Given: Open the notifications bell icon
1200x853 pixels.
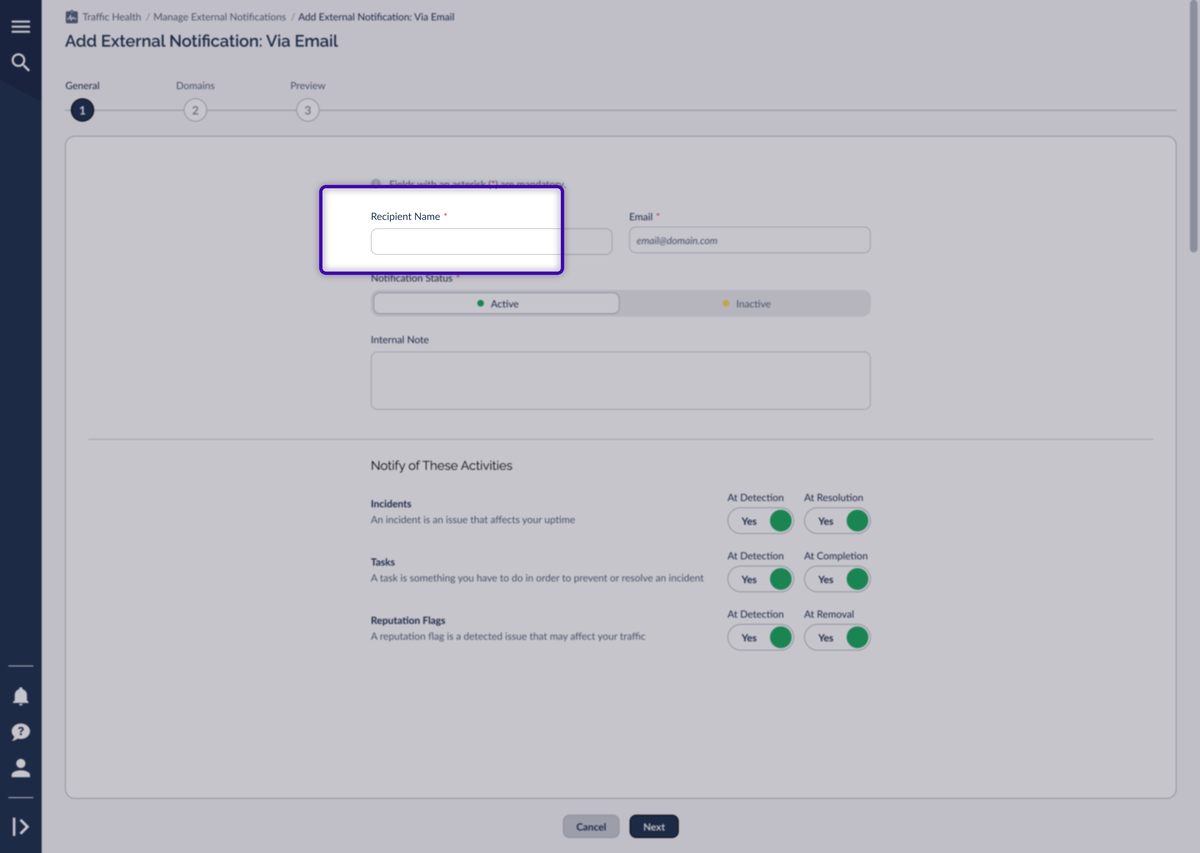Looking at the screenshot, I should click(x=20, y=696).
